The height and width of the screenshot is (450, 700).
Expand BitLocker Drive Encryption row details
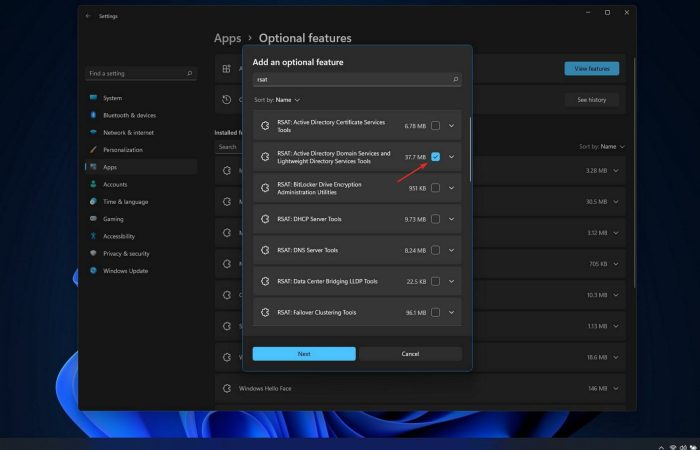[x=451, y=188]
